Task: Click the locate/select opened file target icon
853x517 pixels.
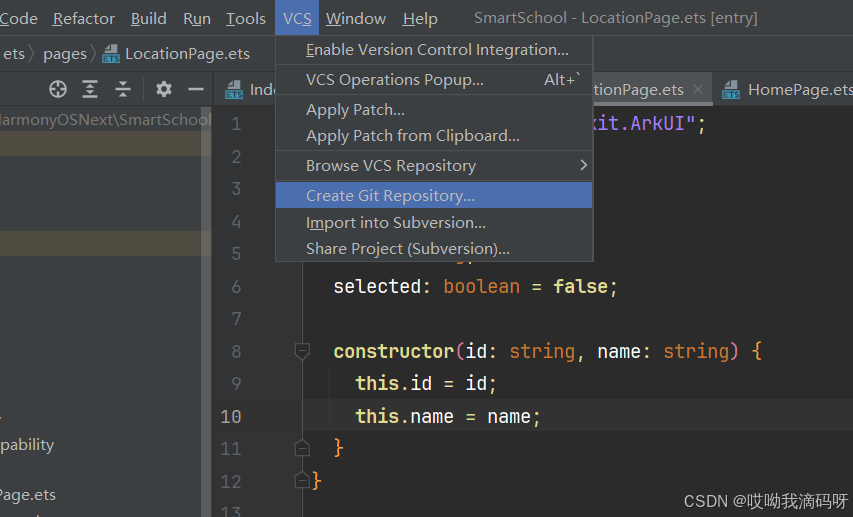Action: (58, 89)
